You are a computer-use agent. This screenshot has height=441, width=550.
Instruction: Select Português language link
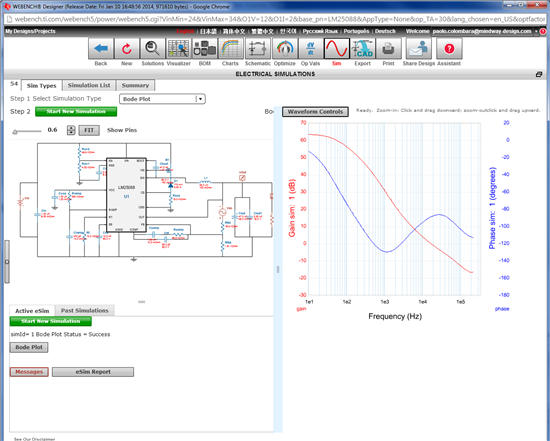(x=356, y=31)
